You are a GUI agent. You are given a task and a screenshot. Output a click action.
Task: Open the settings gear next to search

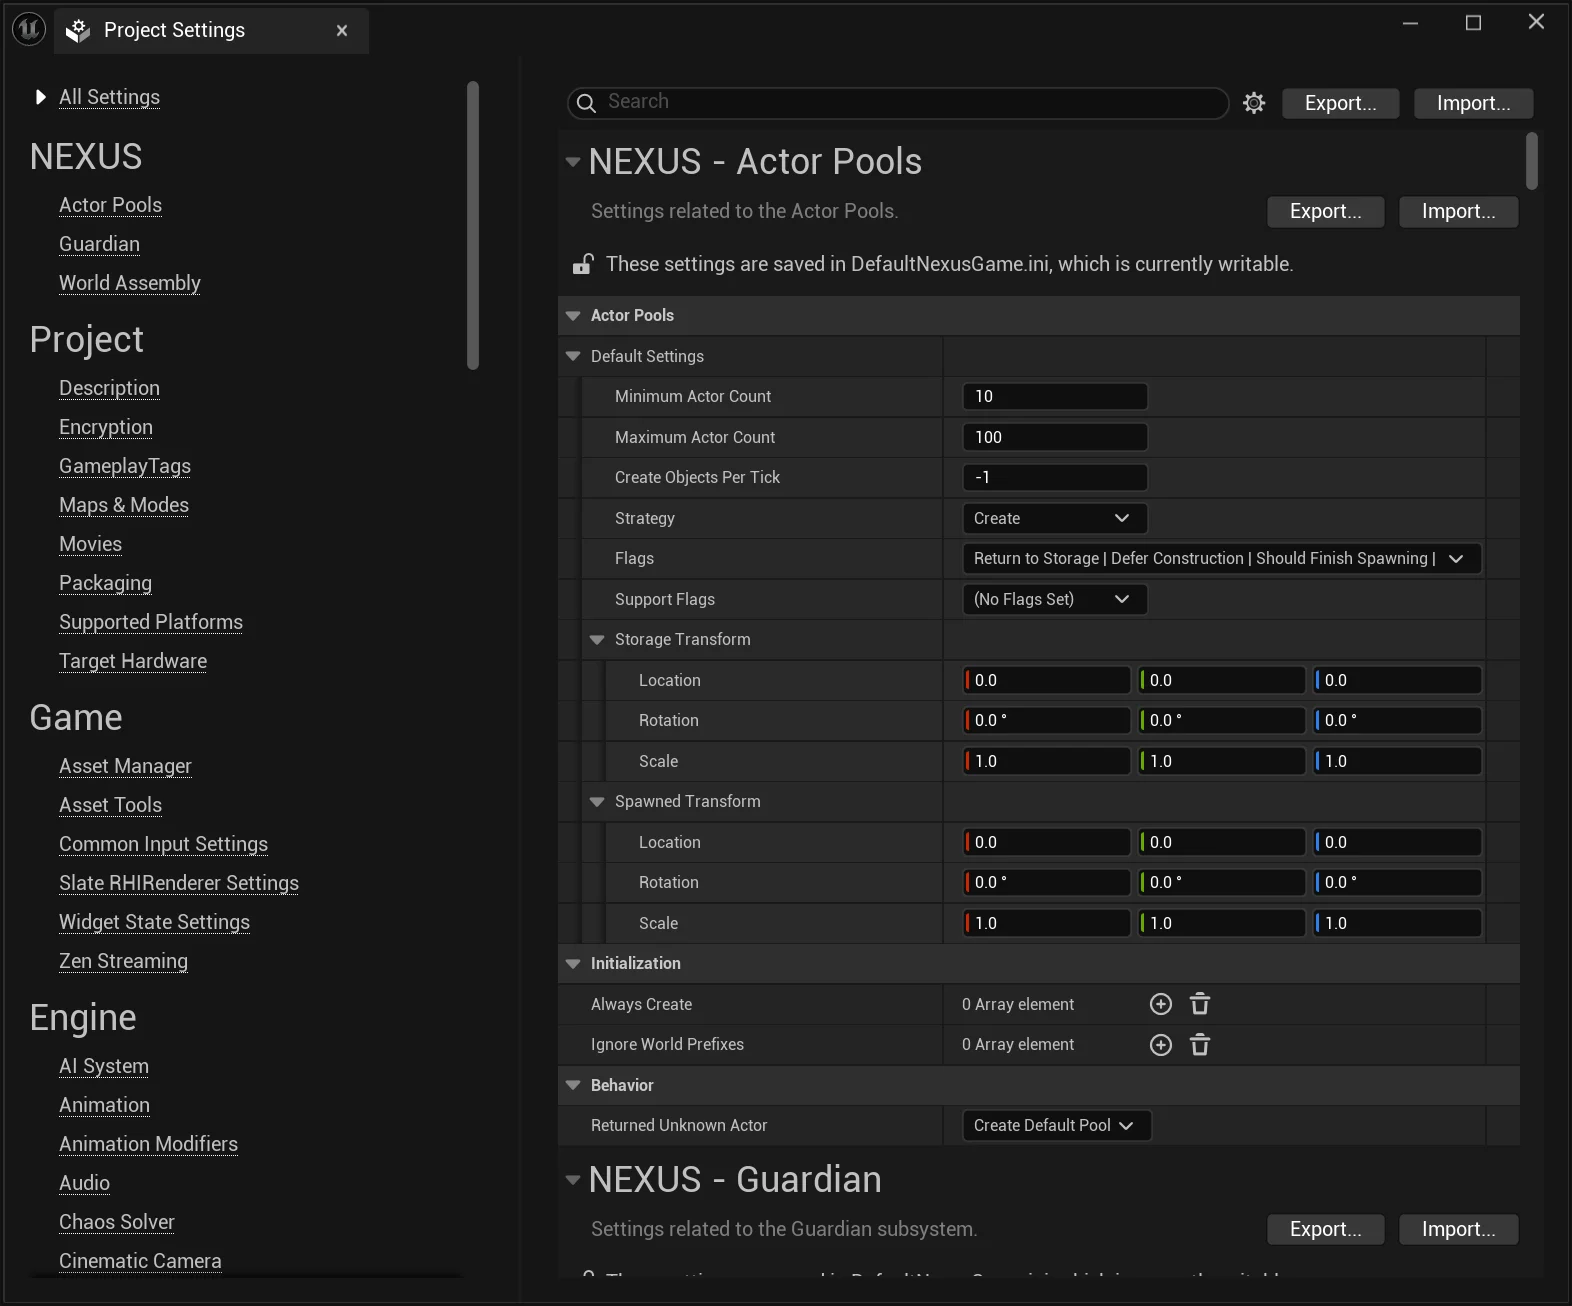[1254, 103]
